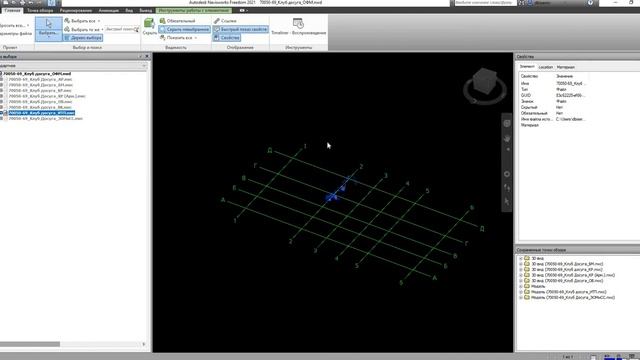This screenshot has height=360, width=640.
Task: Open the steering wheel on navigation bar
Action: tap(507, 123)
